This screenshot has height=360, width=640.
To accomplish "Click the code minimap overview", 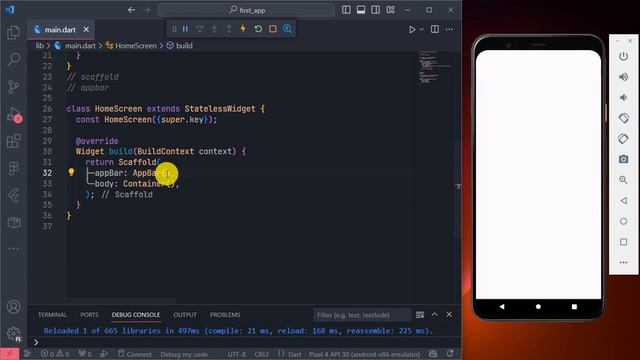I will click(x=435, y=67).
